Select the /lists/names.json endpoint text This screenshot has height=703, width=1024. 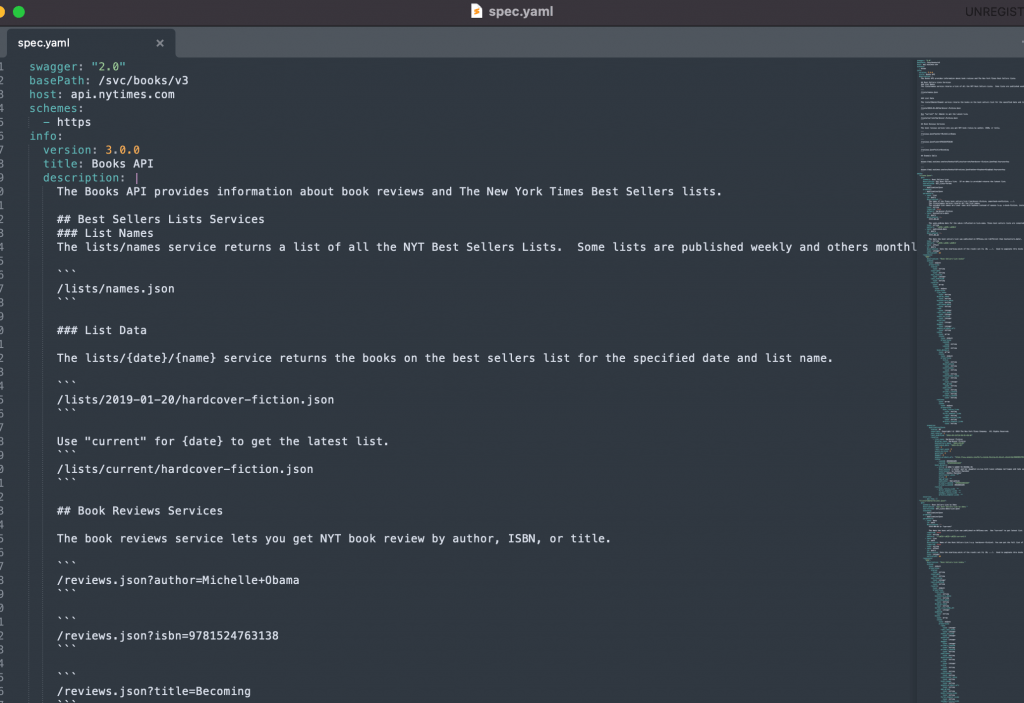pyautogui.click(x=116, y=288)
